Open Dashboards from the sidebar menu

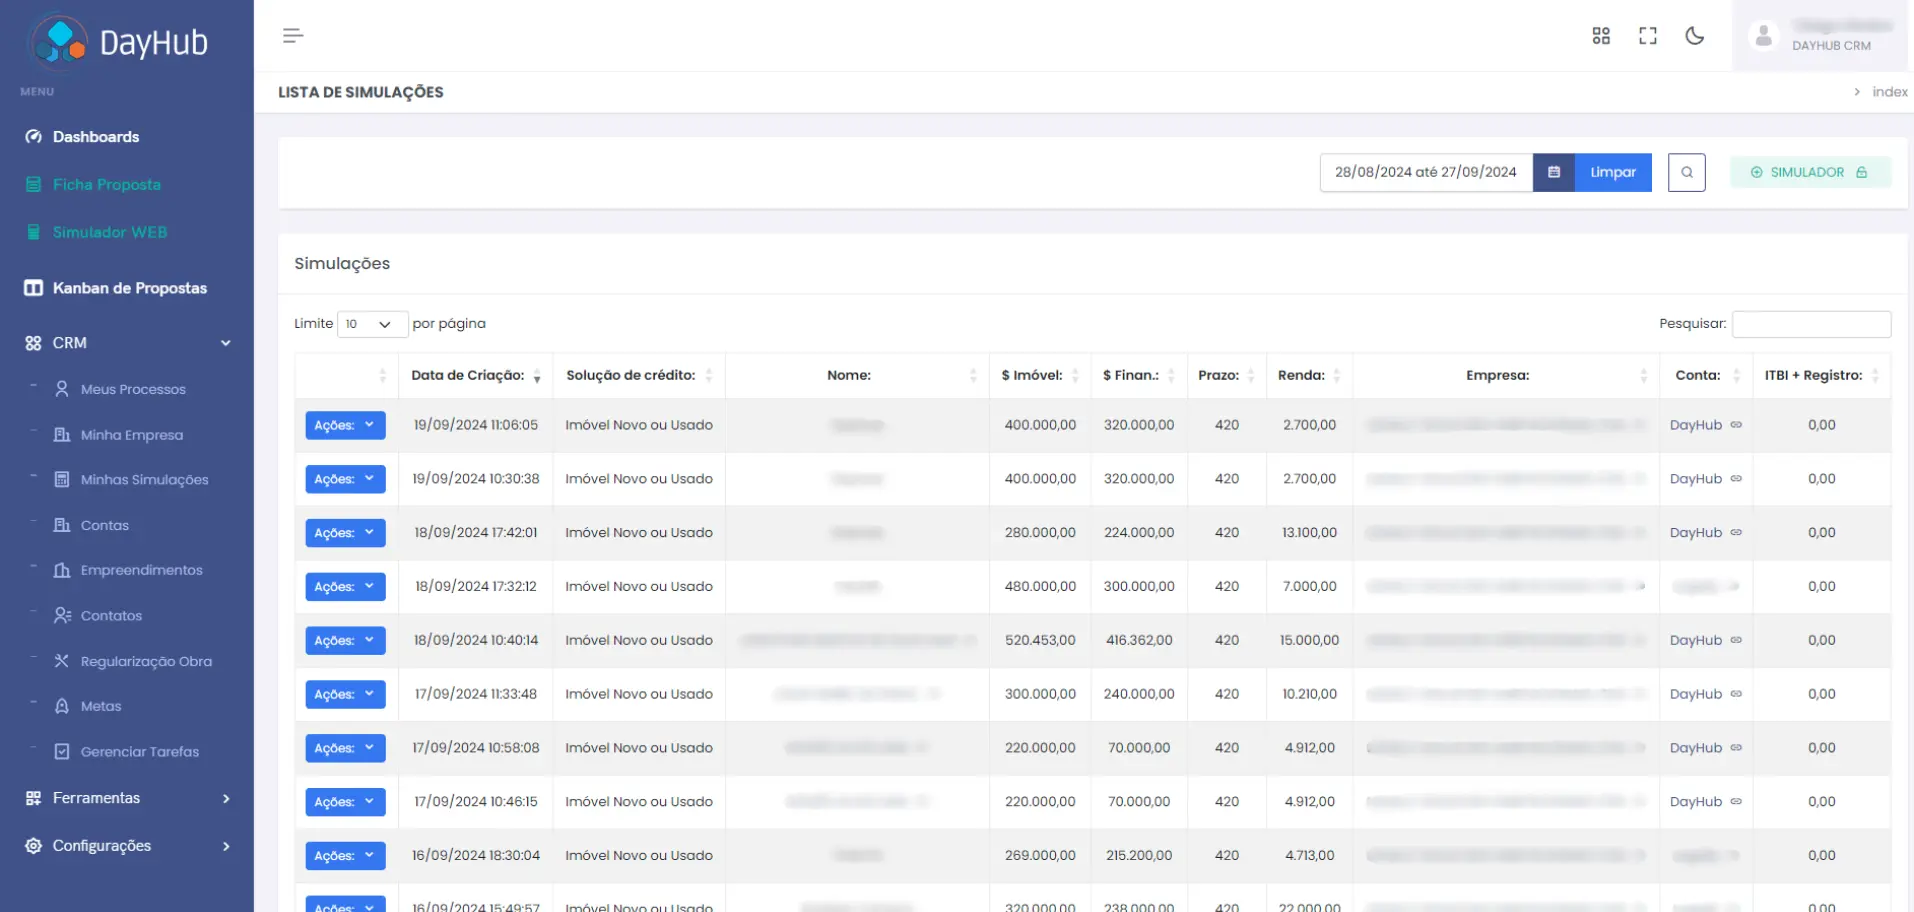(x=96, y=137)
